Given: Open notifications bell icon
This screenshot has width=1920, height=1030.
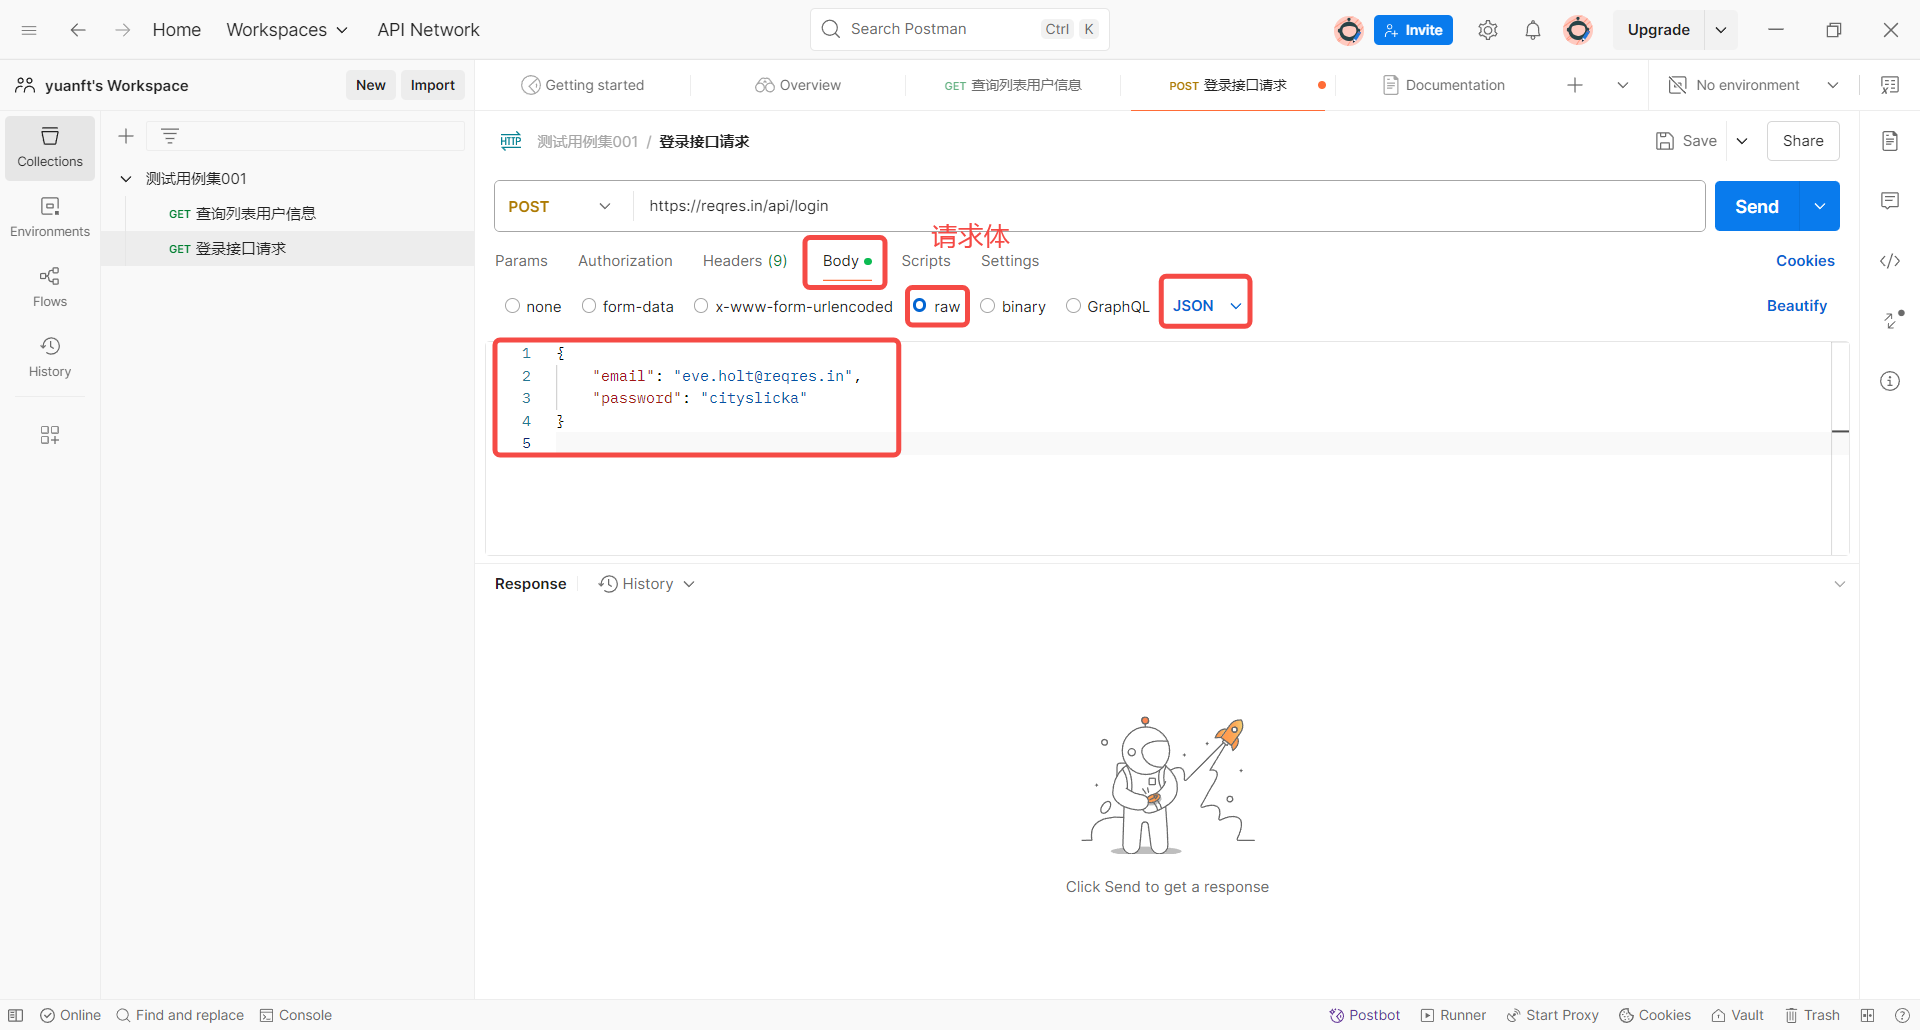Looking at the screenshot, I should [1533, 30].
